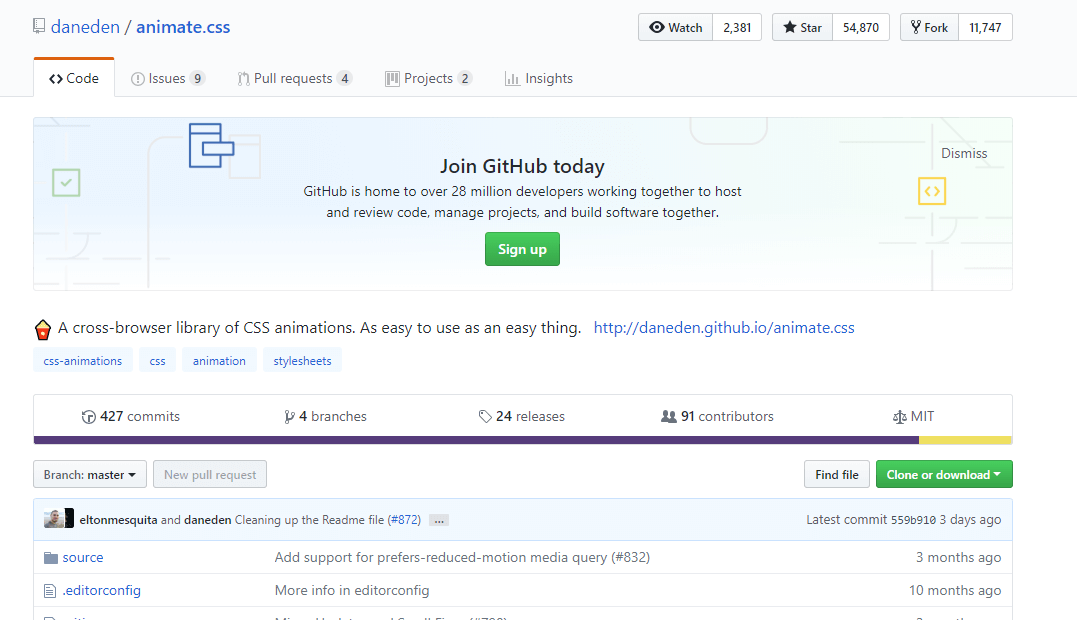Fork the repository
Image resolution: width=1077 pixels, height=620 pixels.
(x=929, y=27)
